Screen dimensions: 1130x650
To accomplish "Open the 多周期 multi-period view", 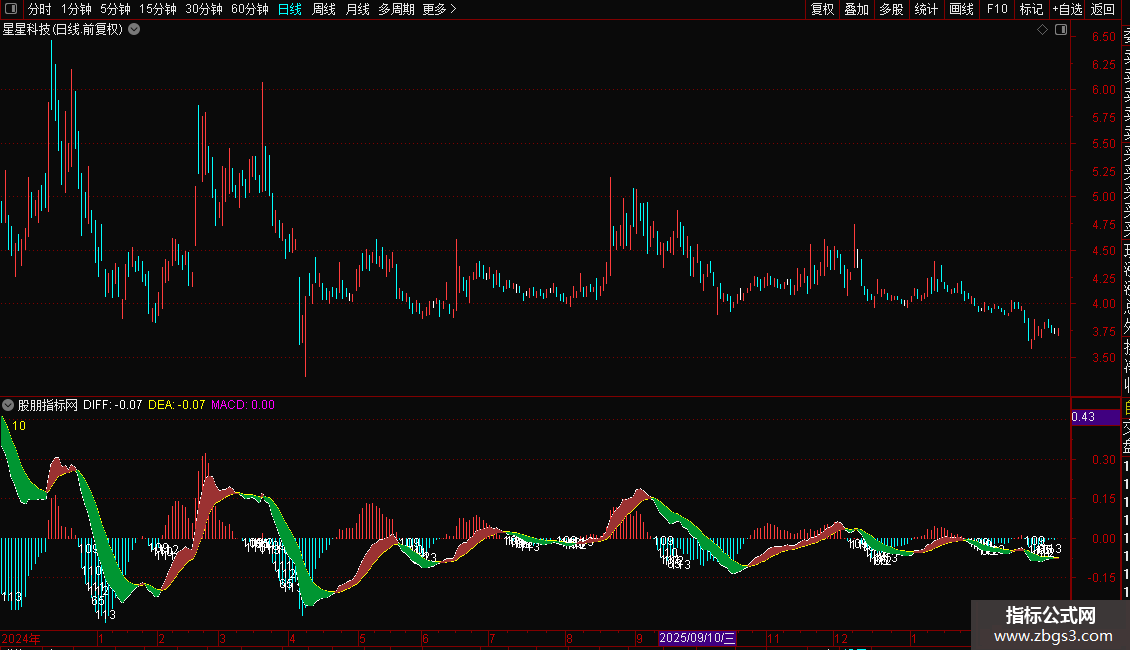I will (x=396, y=9).
